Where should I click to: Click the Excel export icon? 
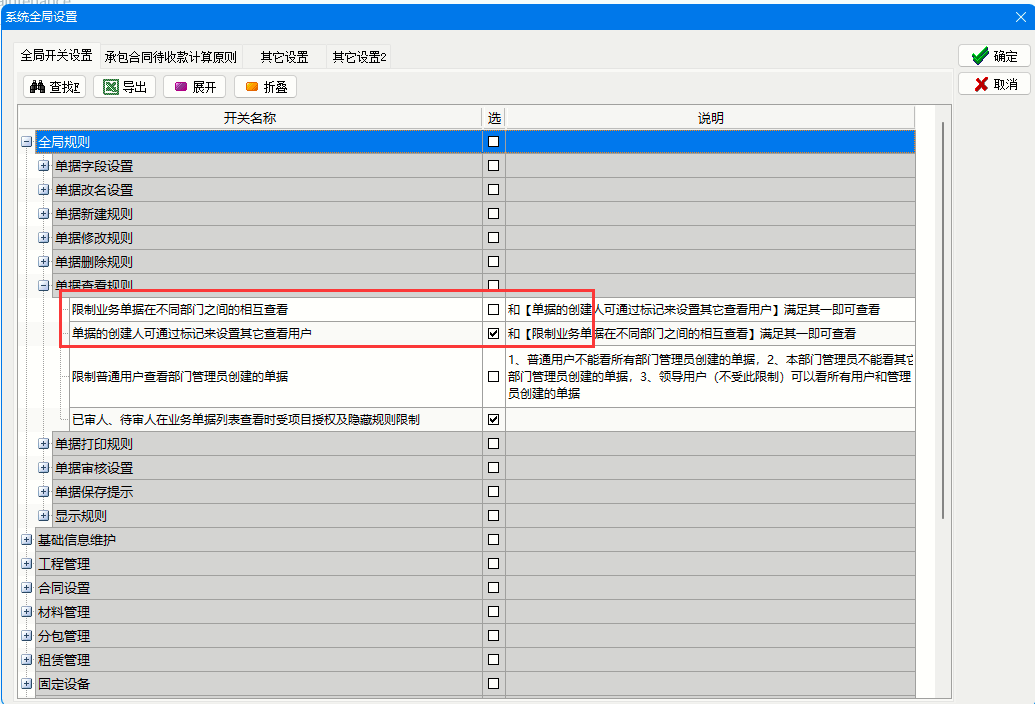point(111,87)
